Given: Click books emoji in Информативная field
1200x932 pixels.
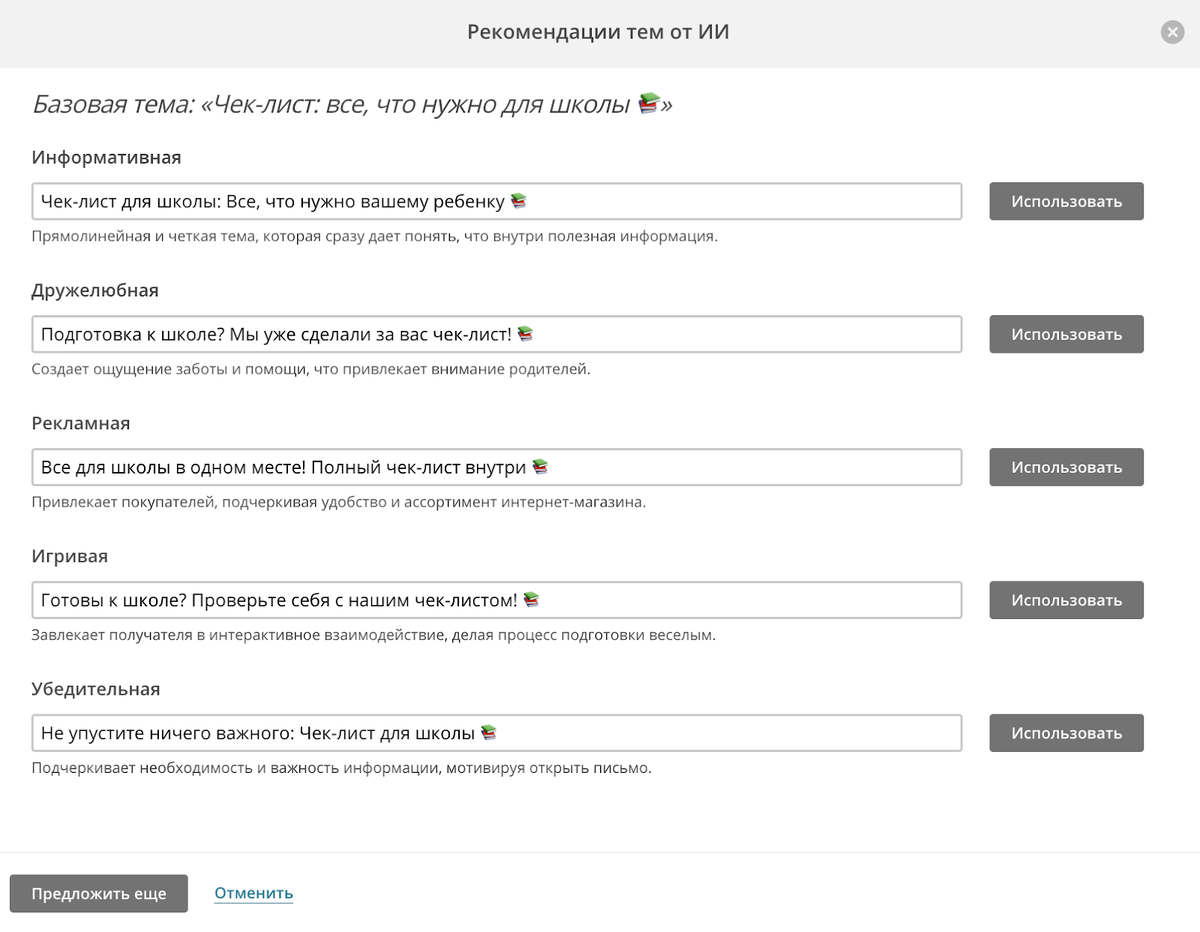Looking at the screenshot, I should [x=518, y=201].
